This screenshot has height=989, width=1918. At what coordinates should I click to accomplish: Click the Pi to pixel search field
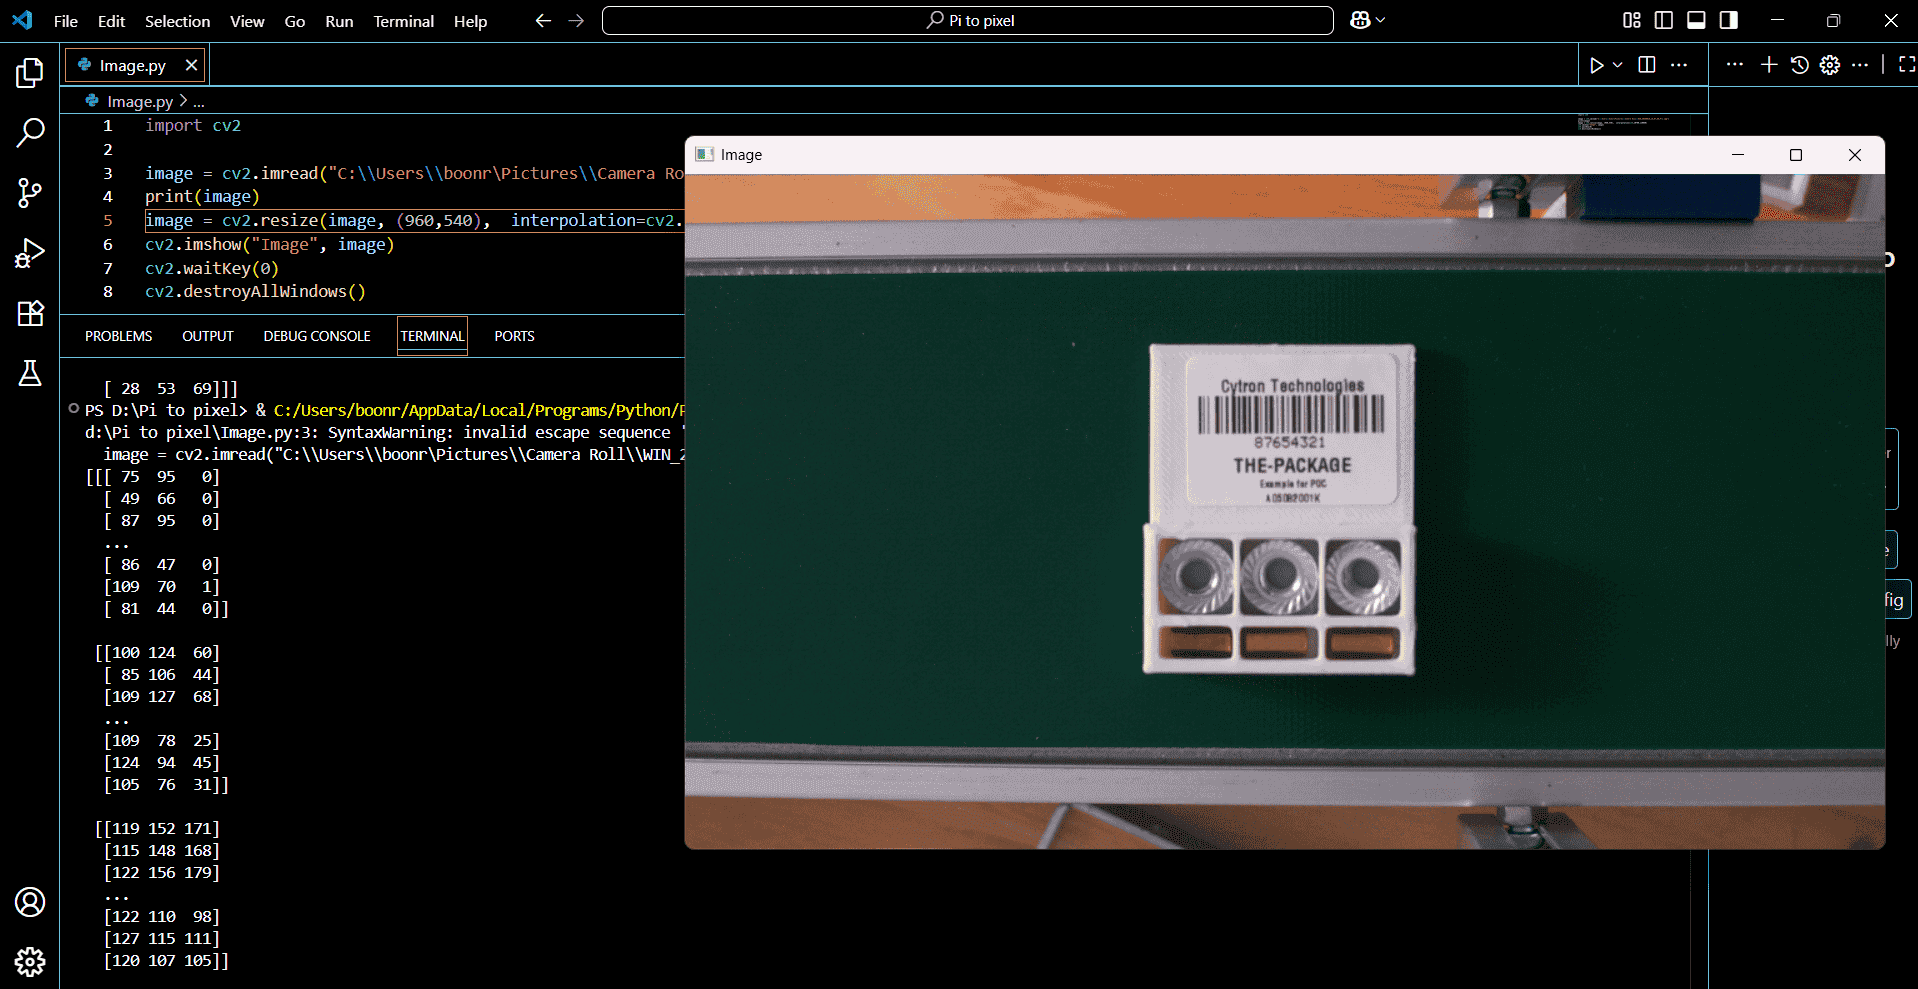[x=966, y=19]
